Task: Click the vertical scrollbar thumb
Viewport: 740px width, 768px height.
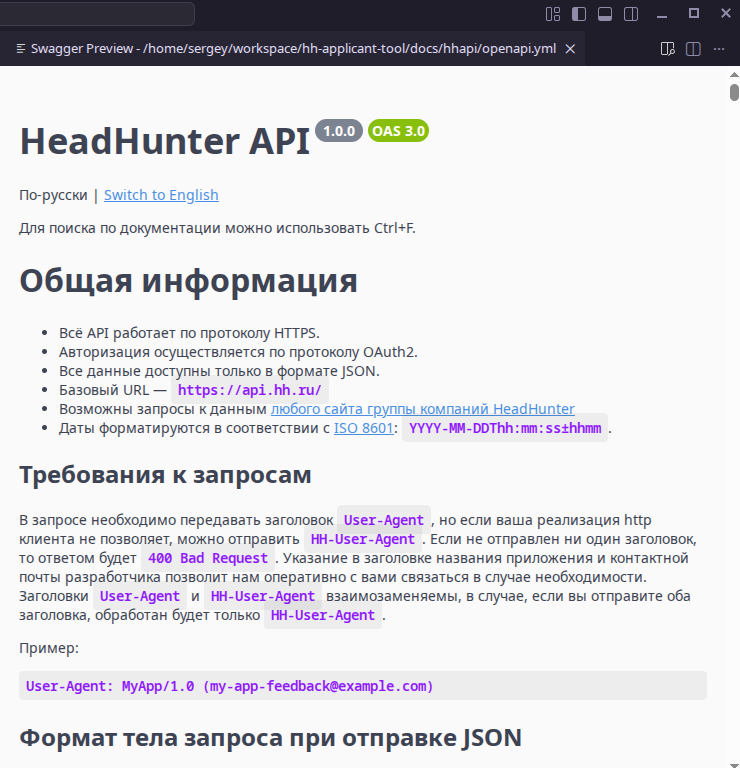Action: pos(734,93)
